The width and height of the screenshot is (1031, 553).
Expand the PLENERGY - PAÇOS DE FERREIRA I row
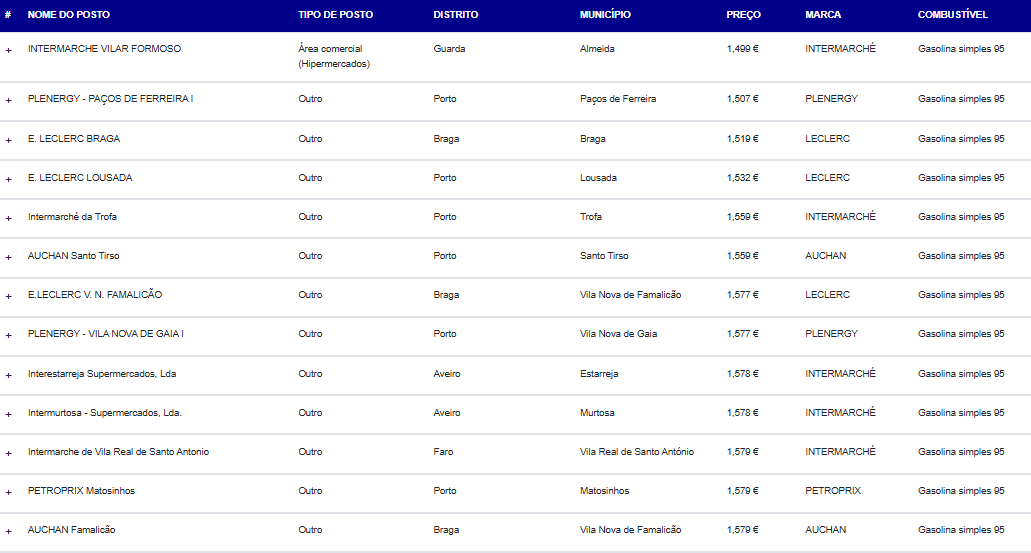tap(9, 100)
